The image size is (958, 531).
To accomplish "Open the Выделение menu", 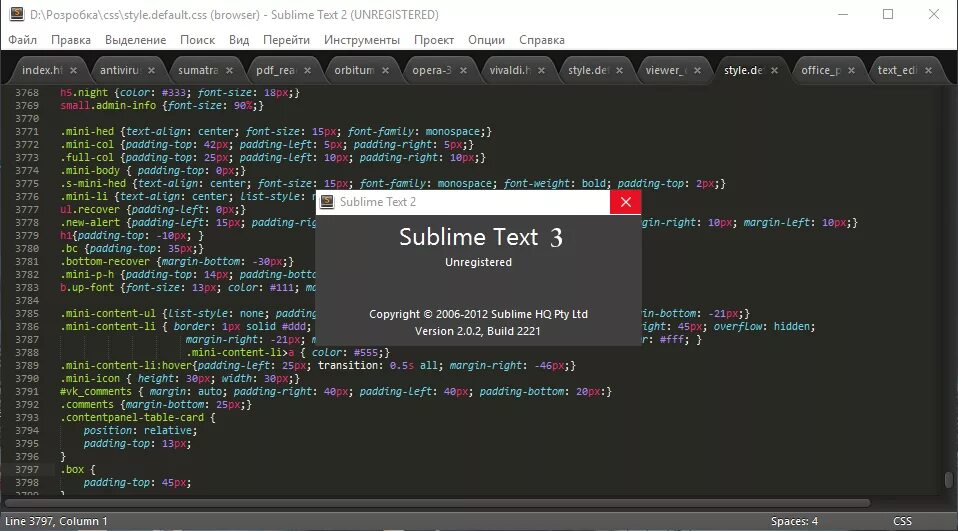I will click(x=136, y=40).
